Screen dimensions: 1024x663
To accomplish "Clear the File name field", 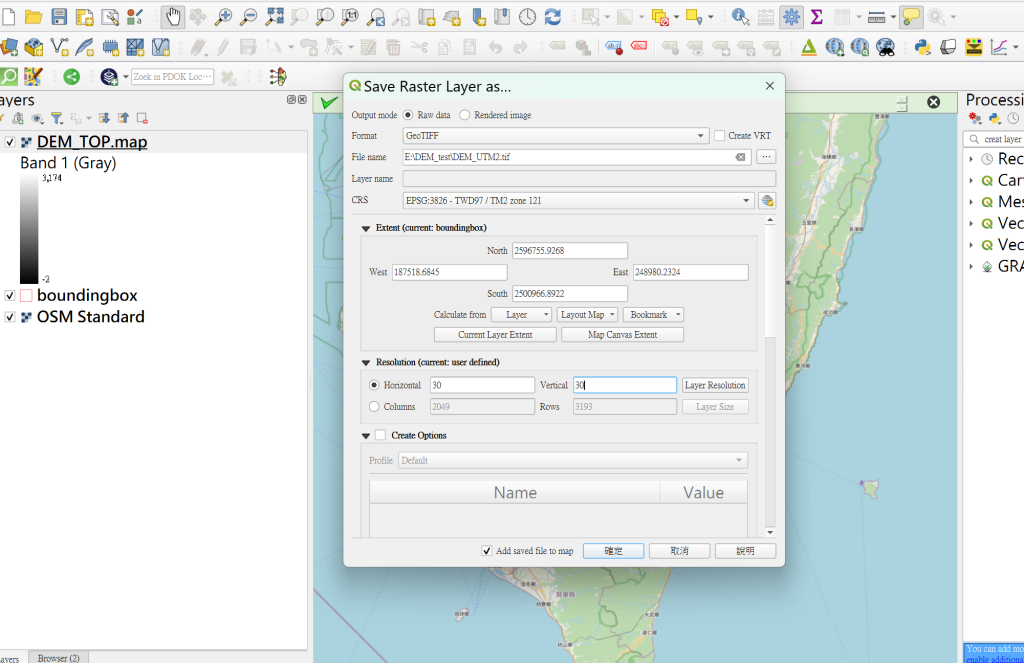I will click(740, 157).
